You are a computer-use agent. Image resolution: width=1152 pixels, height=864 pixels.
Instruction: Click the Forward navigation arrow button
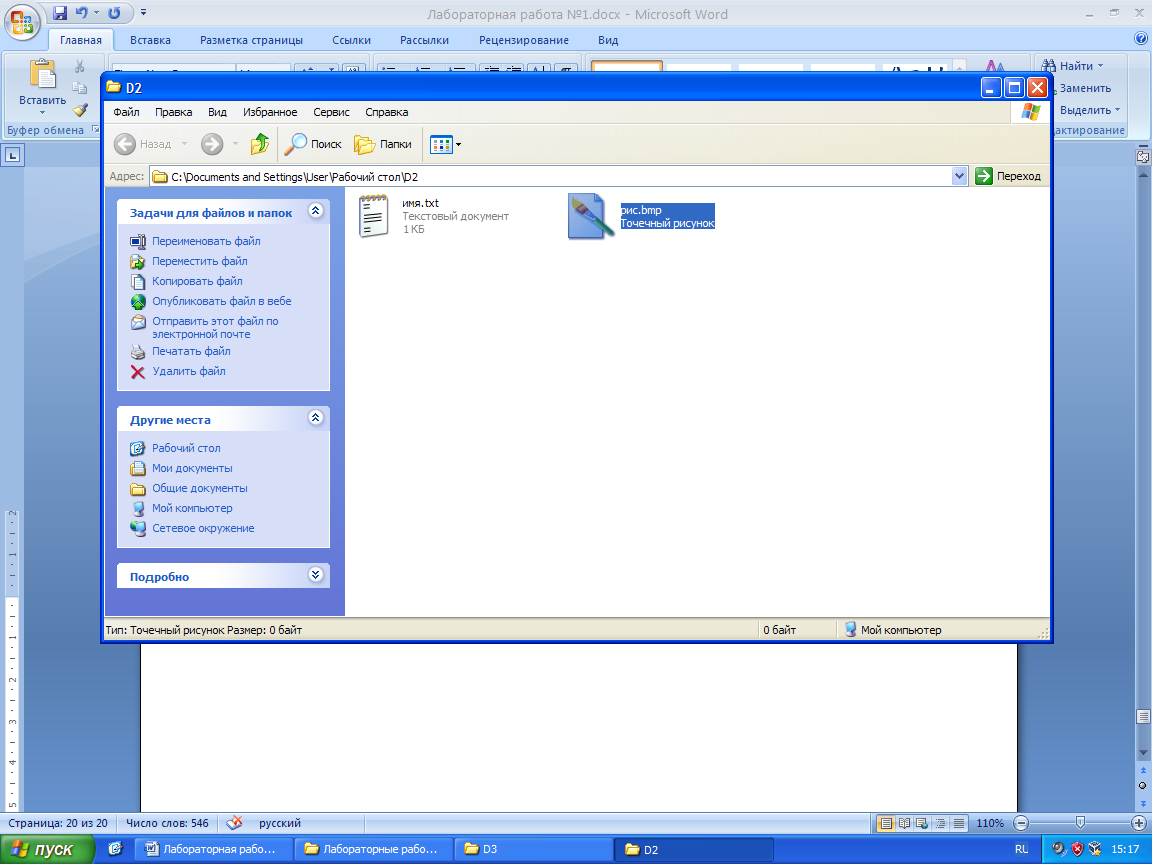click(x=212, y=144)
